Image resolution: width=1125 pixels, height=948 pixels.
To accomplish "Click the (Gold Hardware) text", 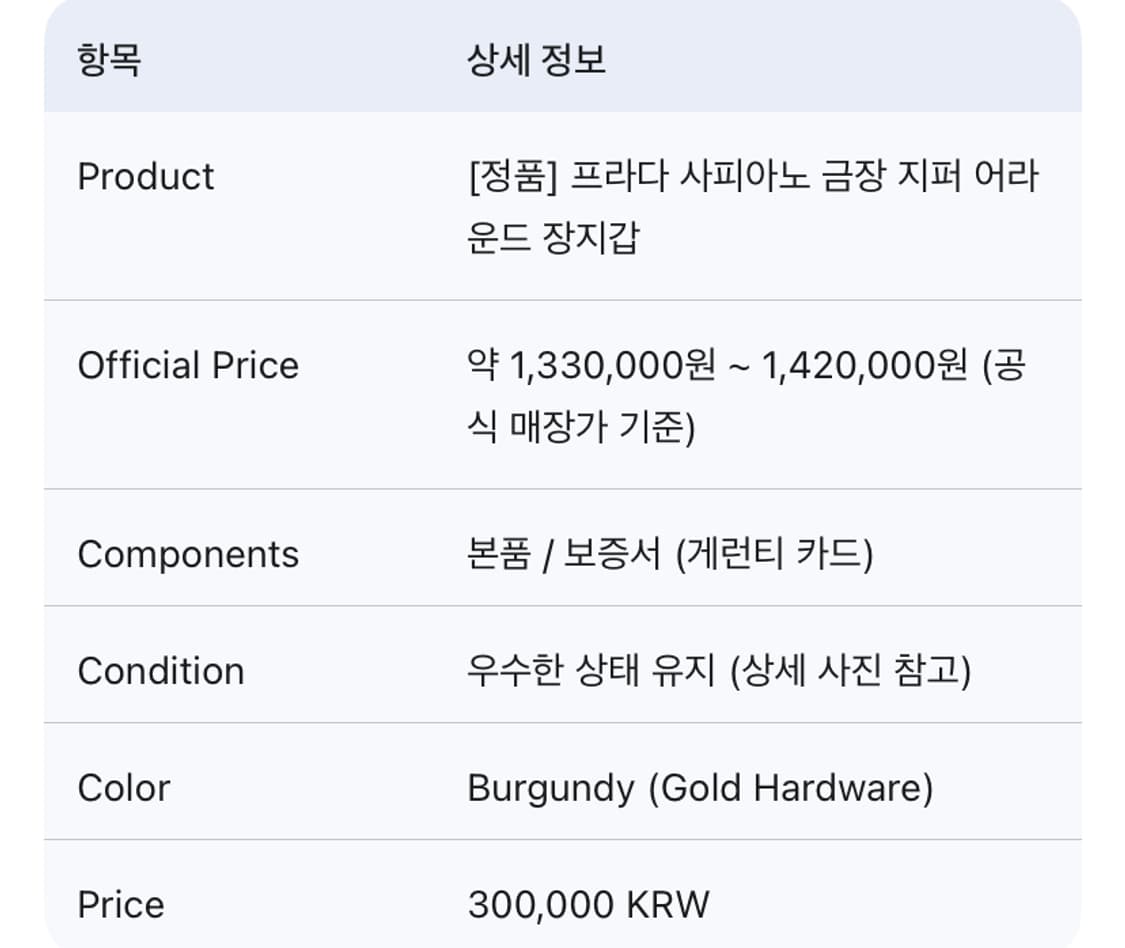I will click(x=790, y=788).
